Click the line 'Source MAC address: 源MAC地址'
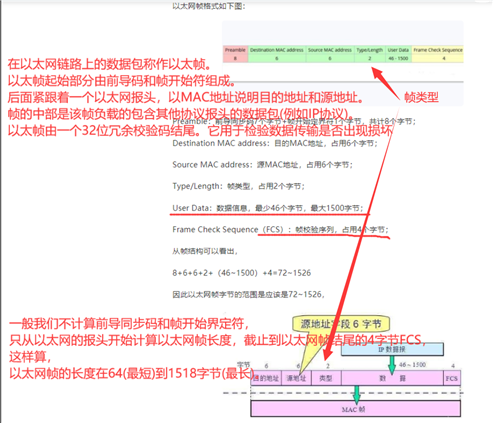This screenshot has width=493, height=423. pos(262,165)
